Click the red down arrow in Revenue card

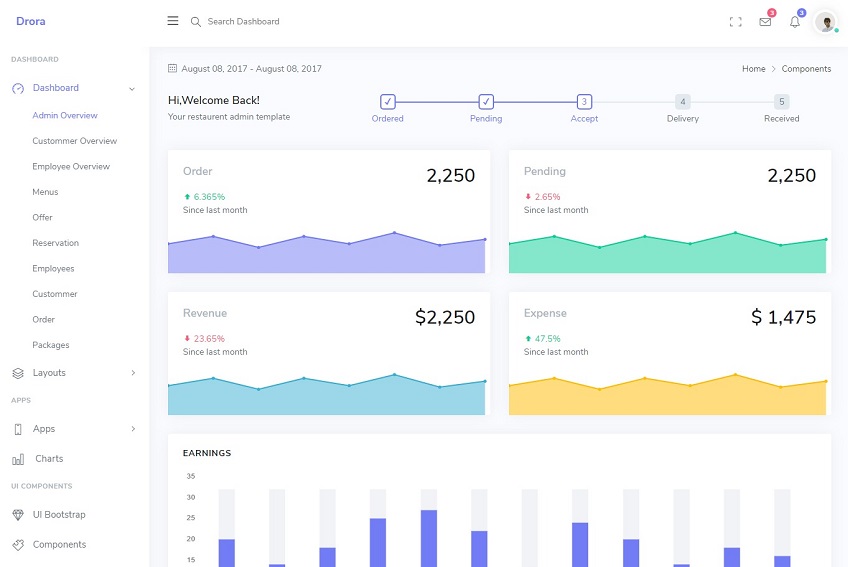point(187,338)
